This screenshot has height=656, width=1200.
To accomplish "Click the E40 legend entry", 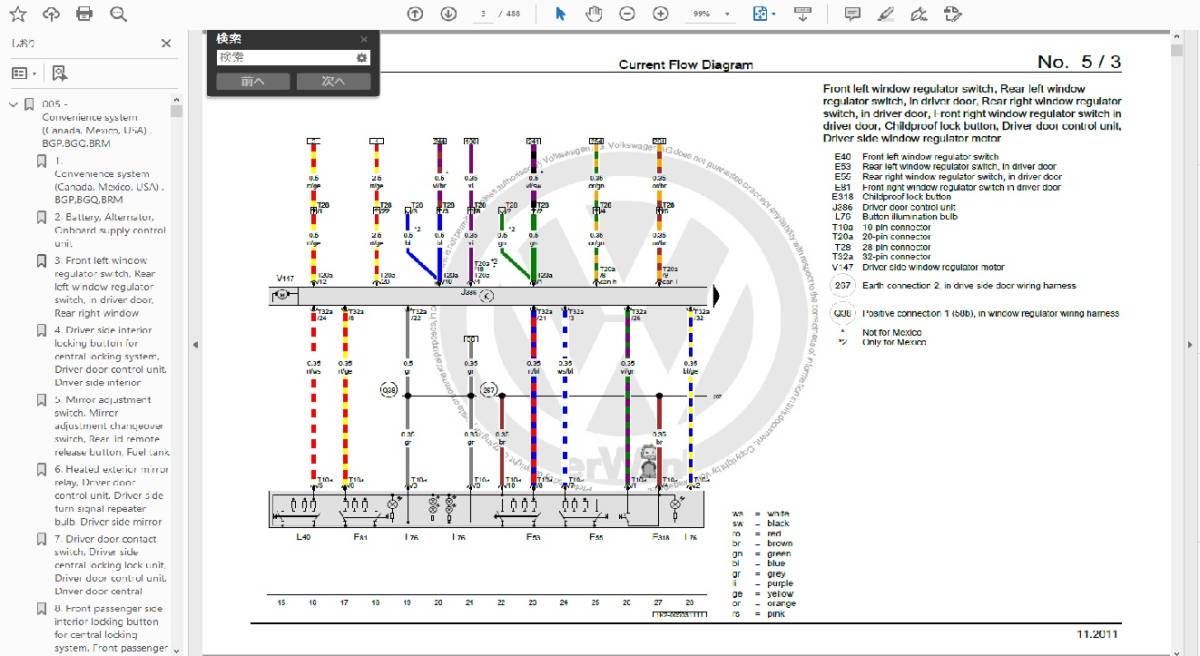I will pos(916,157).
